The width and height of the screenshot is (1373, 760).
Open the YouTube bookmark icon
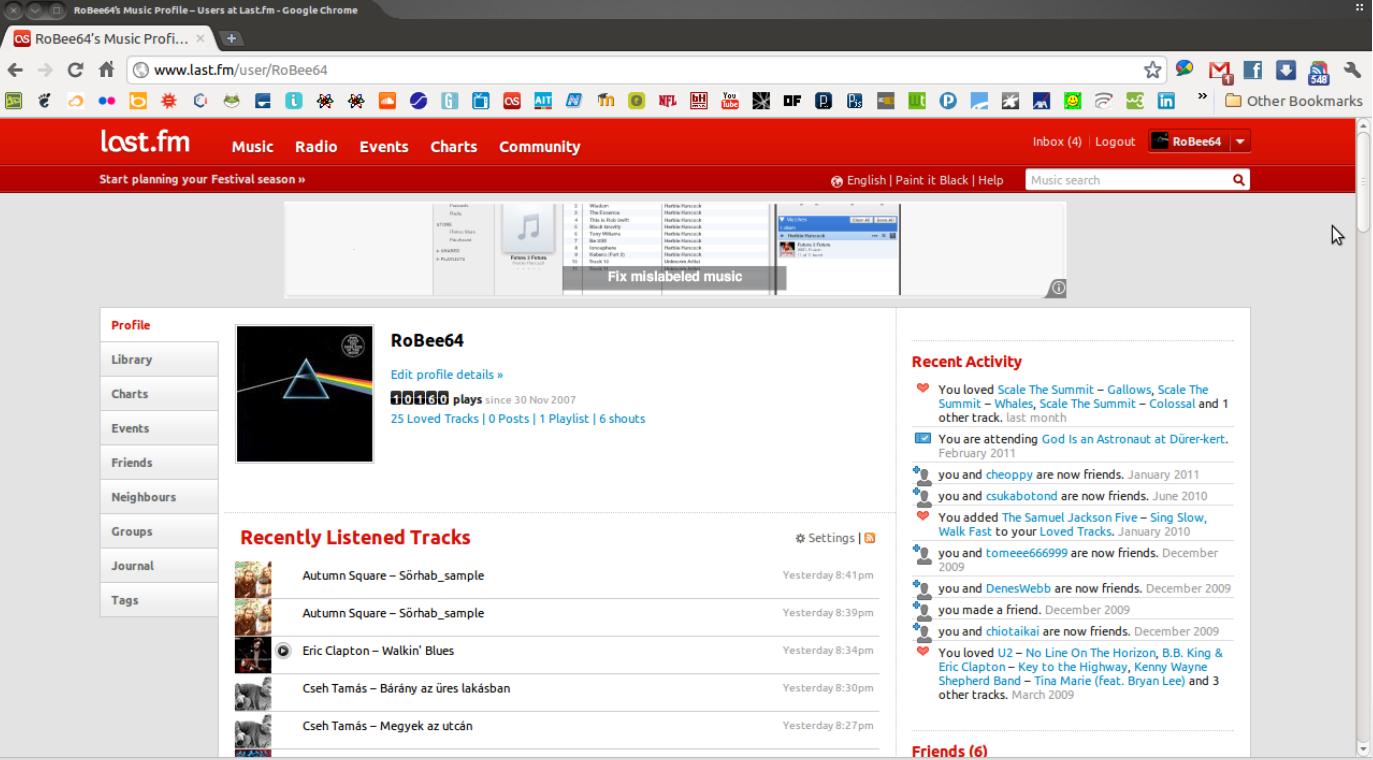pyautogui.click(x=729, y=101)
